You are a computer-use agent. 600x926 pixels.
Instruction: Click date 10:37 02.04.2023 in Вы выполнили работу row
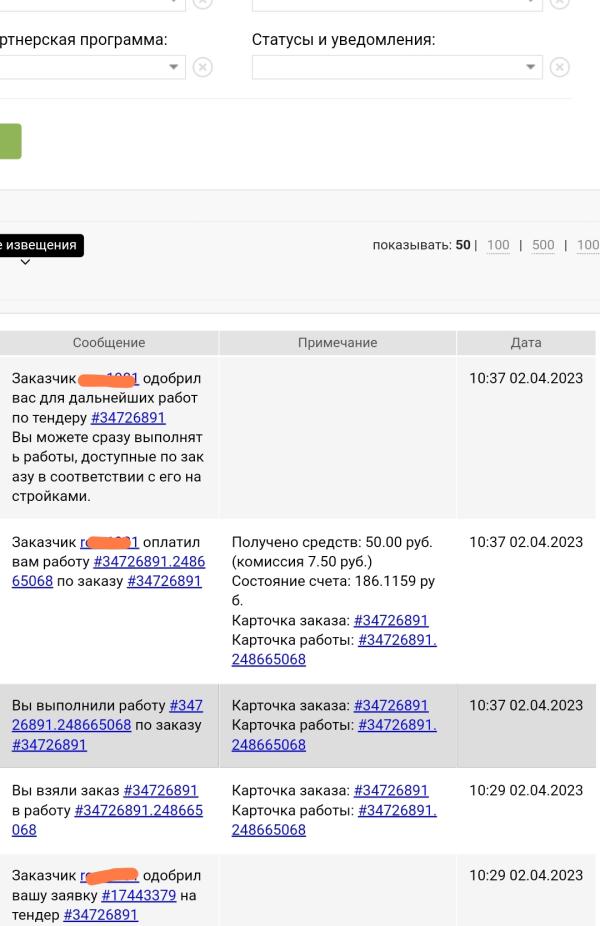[x=526, y=705]
